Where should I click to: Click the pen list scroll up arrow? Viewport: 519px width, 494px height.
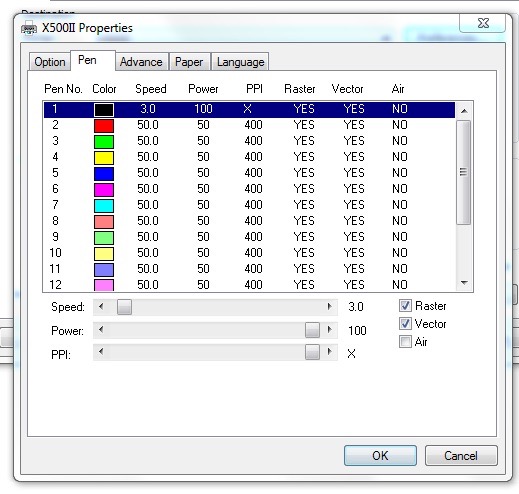tap(464, 111)
